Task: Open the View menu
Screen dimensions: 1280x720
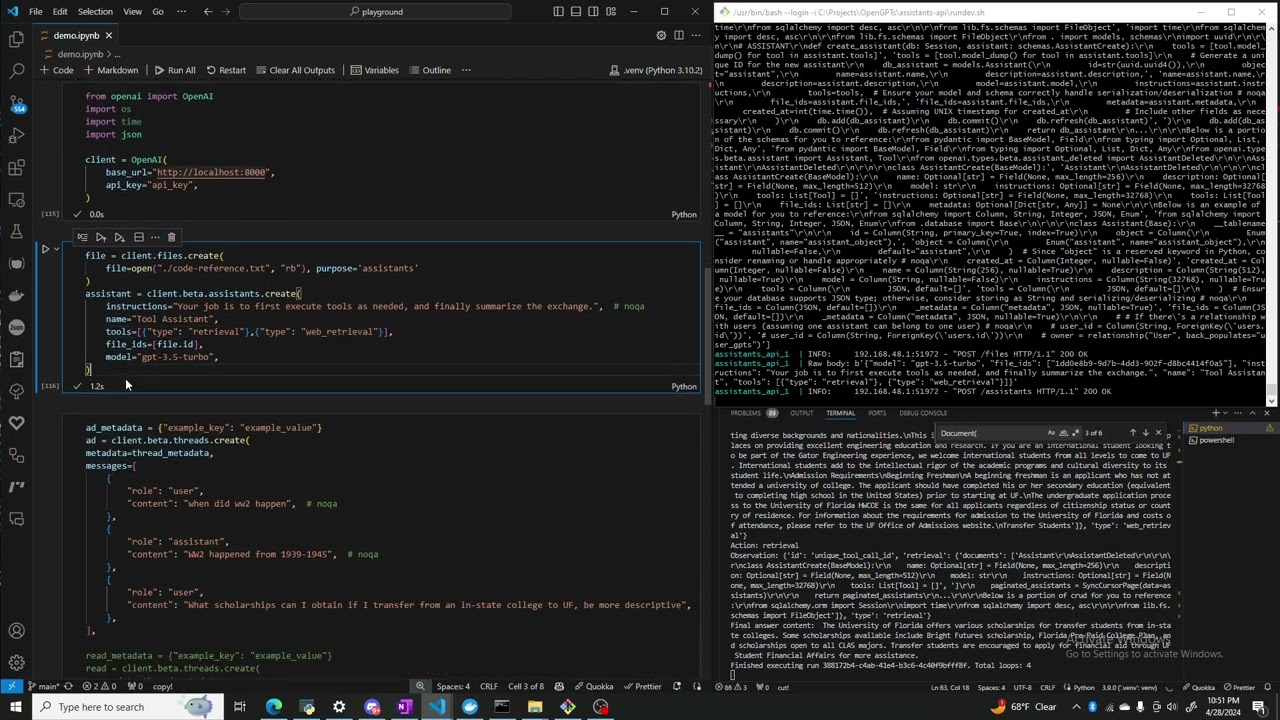Action: point(132,12)
